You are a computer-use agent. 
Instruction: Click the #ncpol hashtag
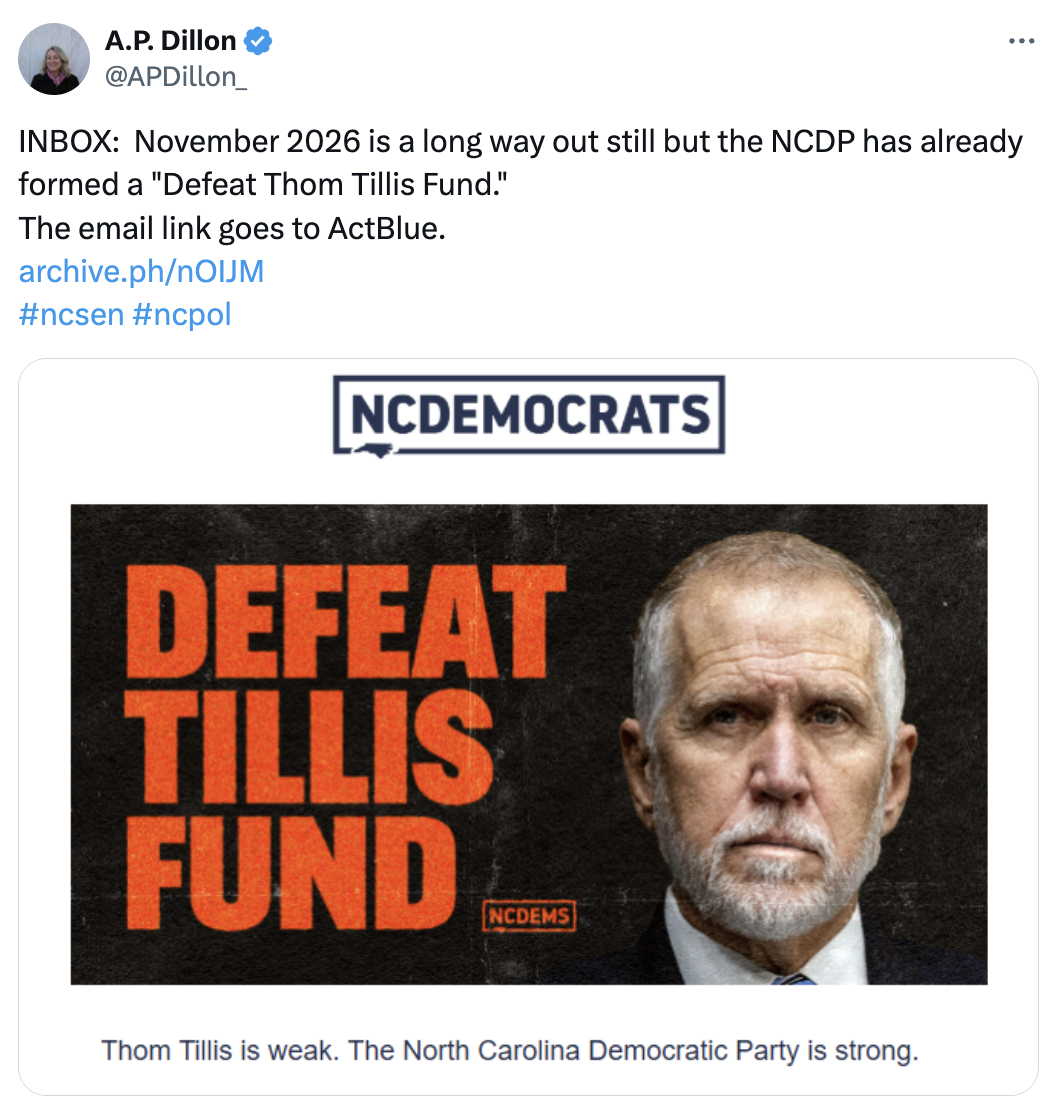pyautogui.click(x=182, y=315)
